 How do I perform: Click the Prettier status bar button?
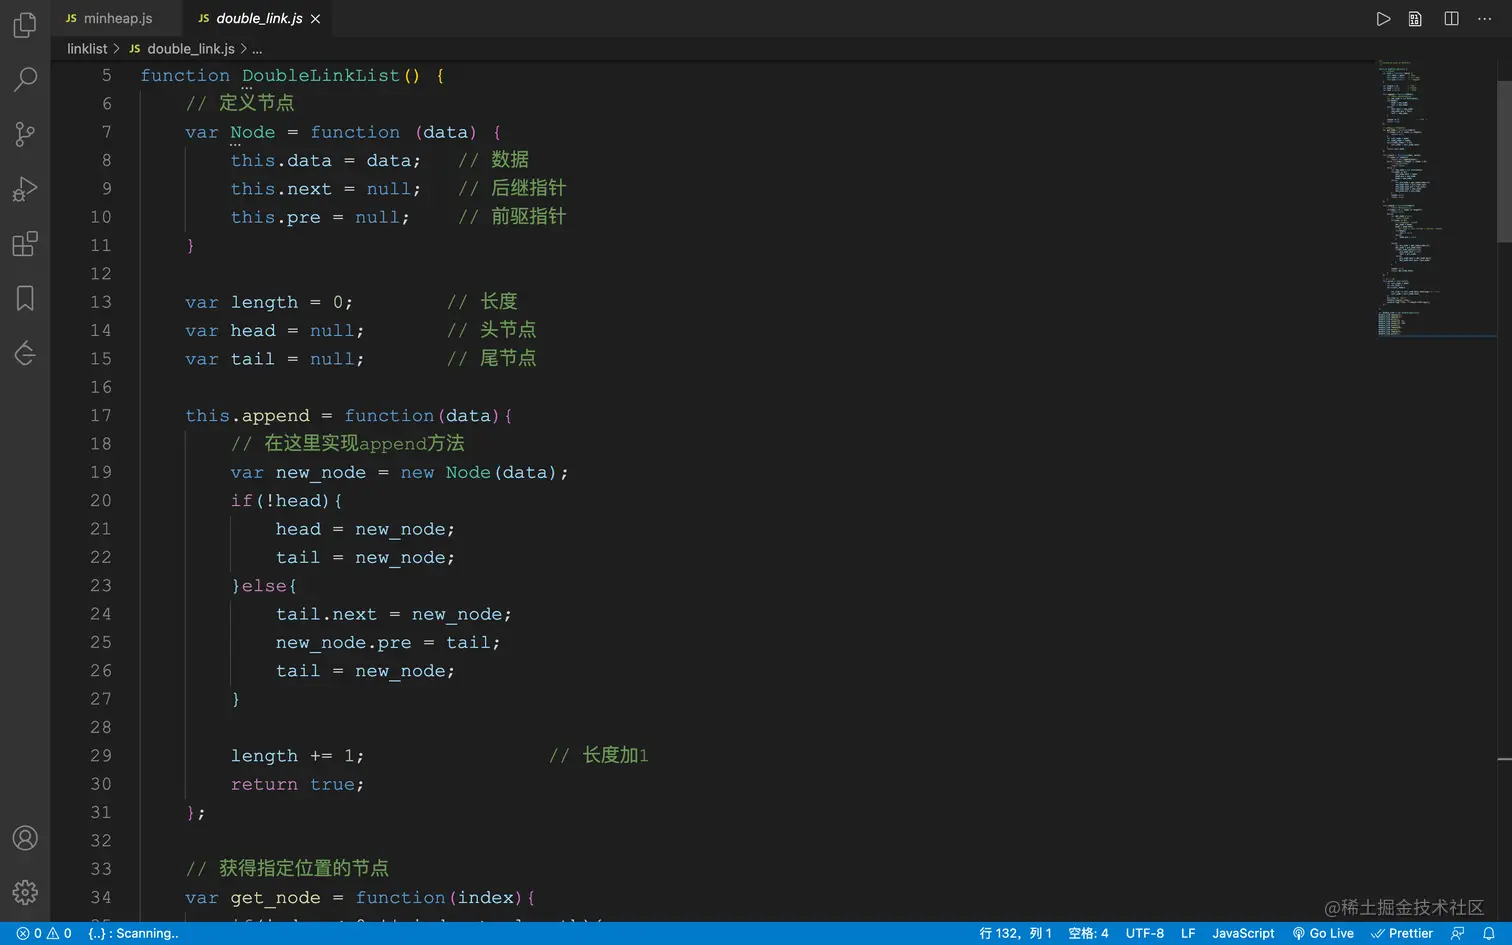pos(1402,933)
